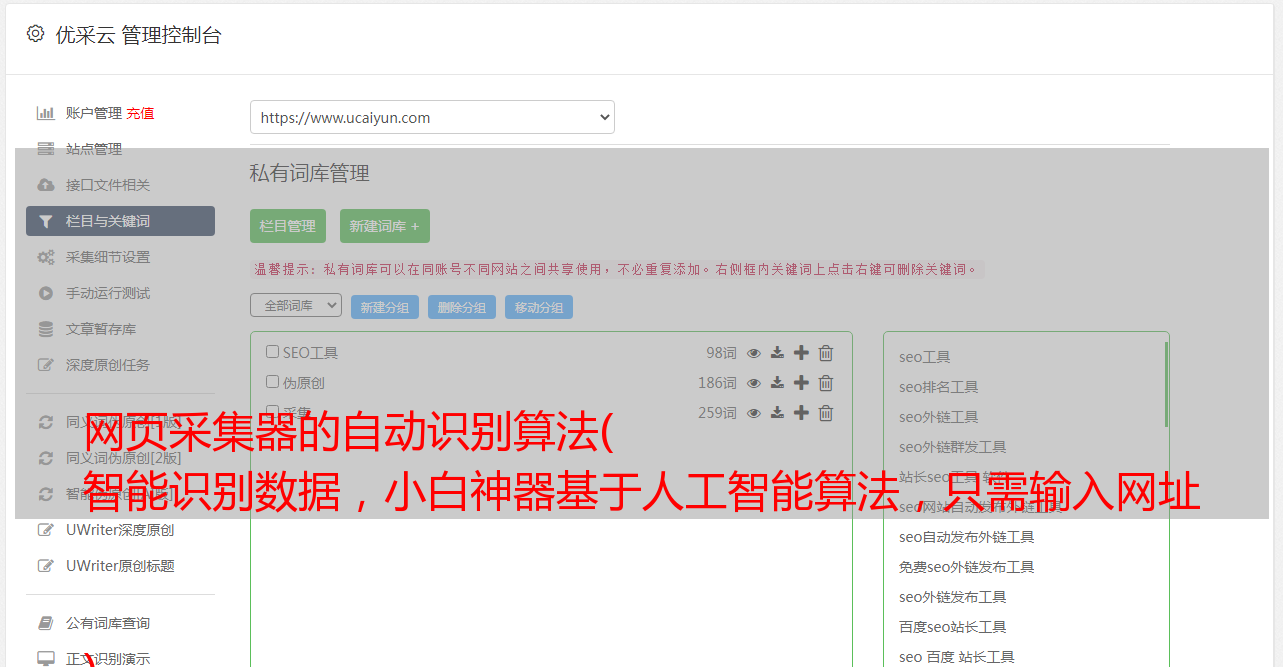Check the SEO工具 checkbox
Image resolution: width=1283 pixels, height=667 pixels.
click(272, 352)
